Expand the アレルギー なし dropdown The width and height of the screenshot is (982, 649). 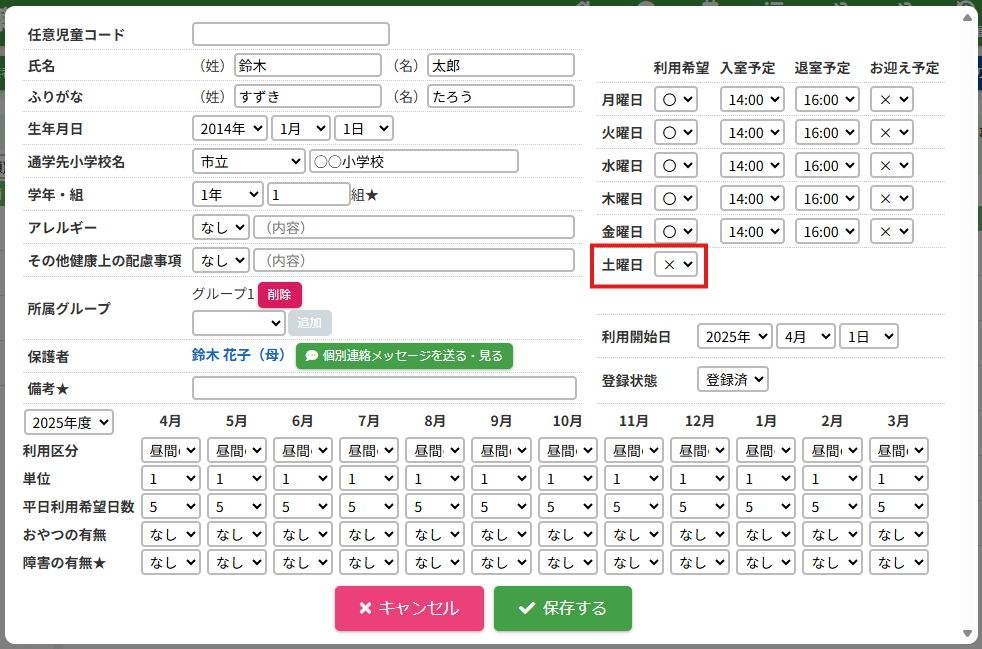point(220,227)
